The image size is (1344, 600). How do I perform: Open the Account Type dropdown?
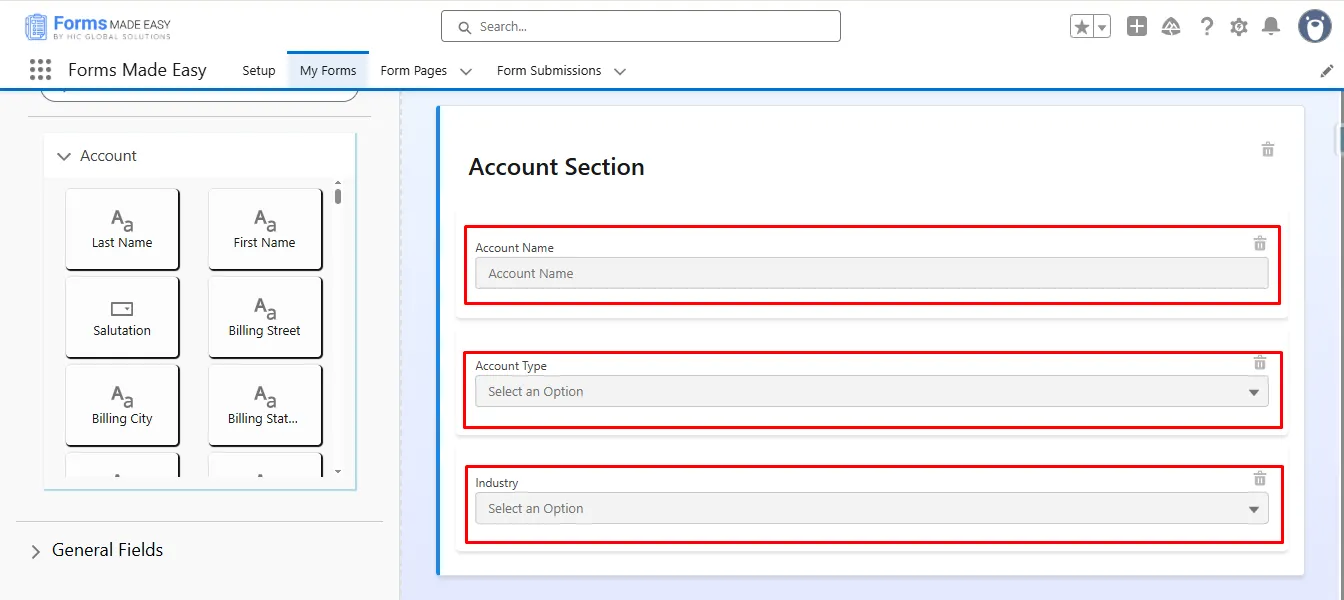point(871,392)
